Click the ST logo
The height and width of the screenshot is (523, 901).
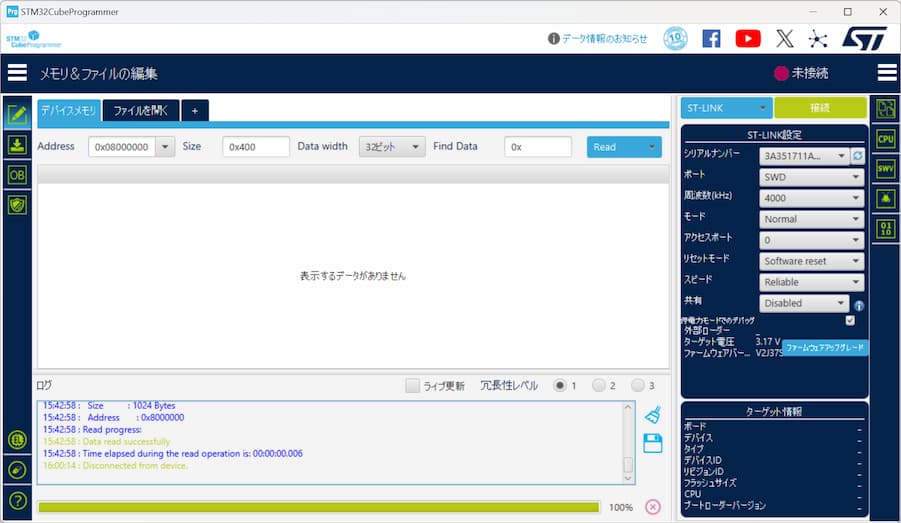864,39
